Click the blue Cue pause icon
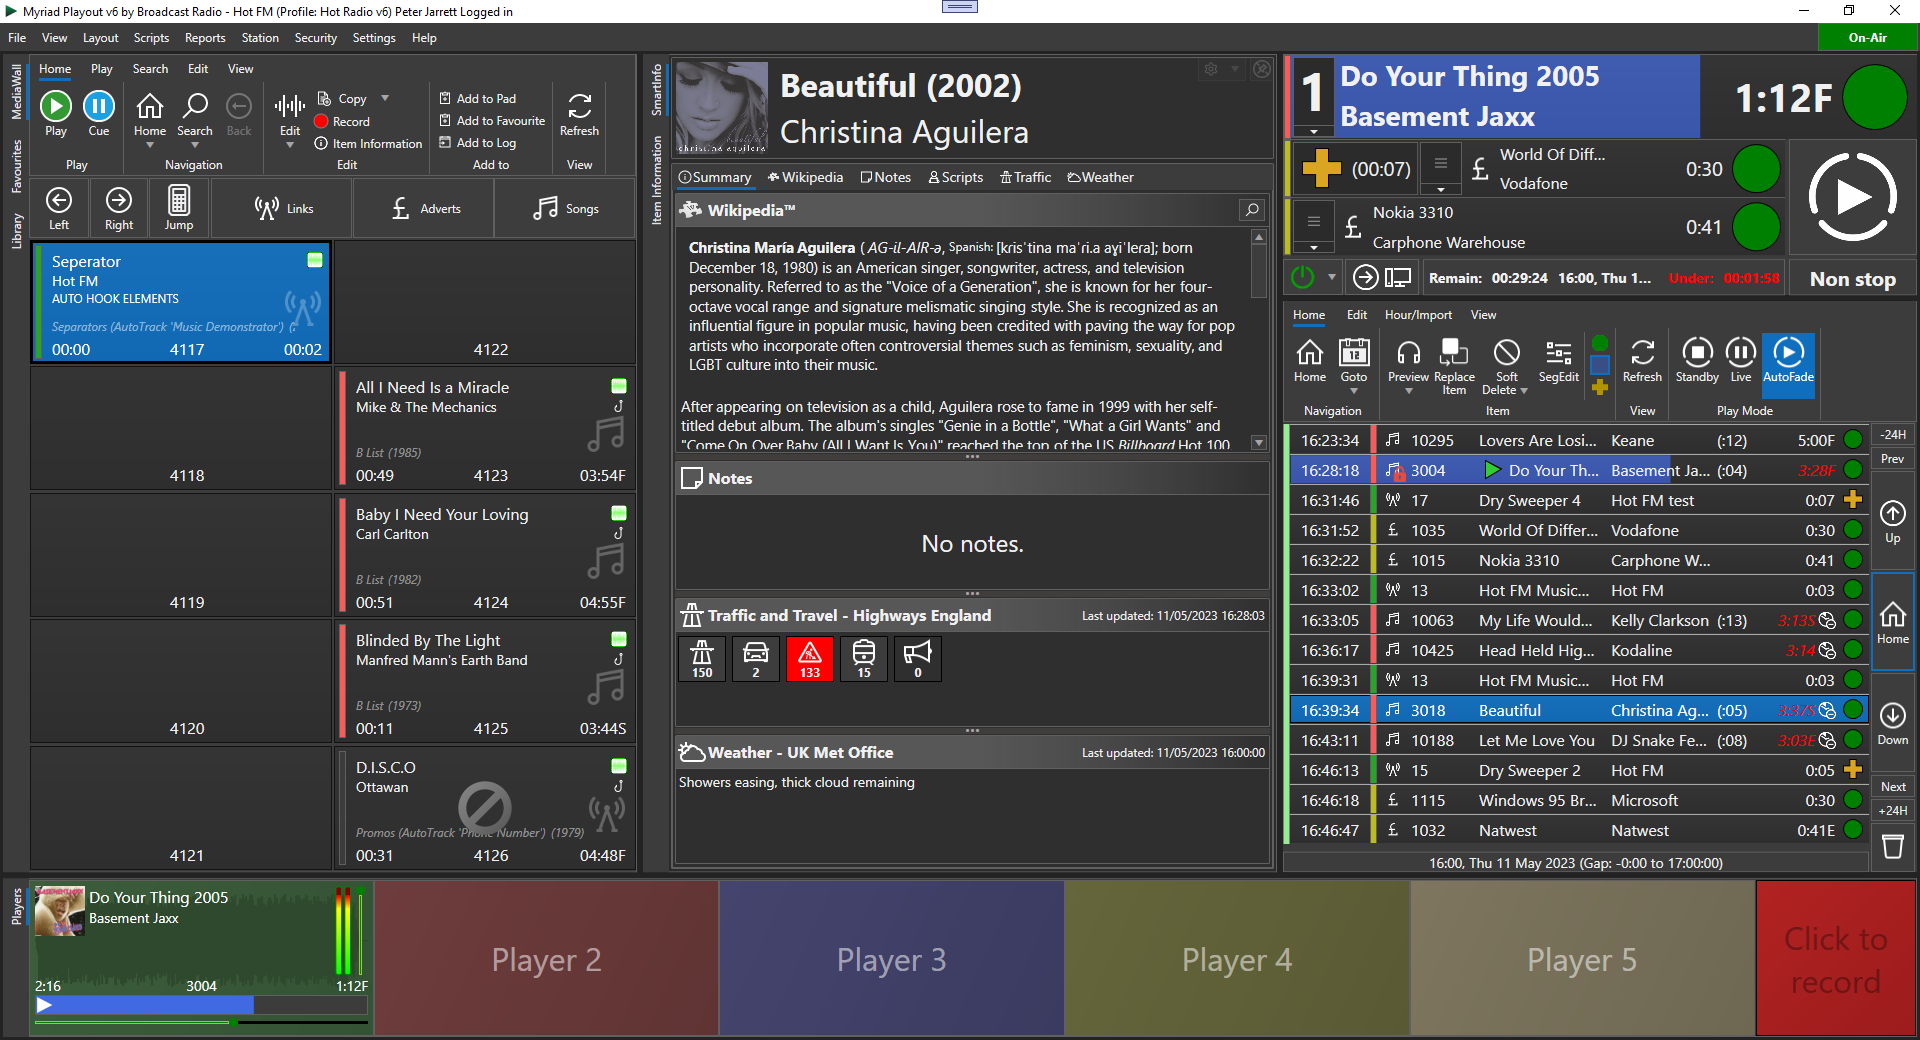The width and height of the screenshot is (1920, 1040). [x=98, y=106]
